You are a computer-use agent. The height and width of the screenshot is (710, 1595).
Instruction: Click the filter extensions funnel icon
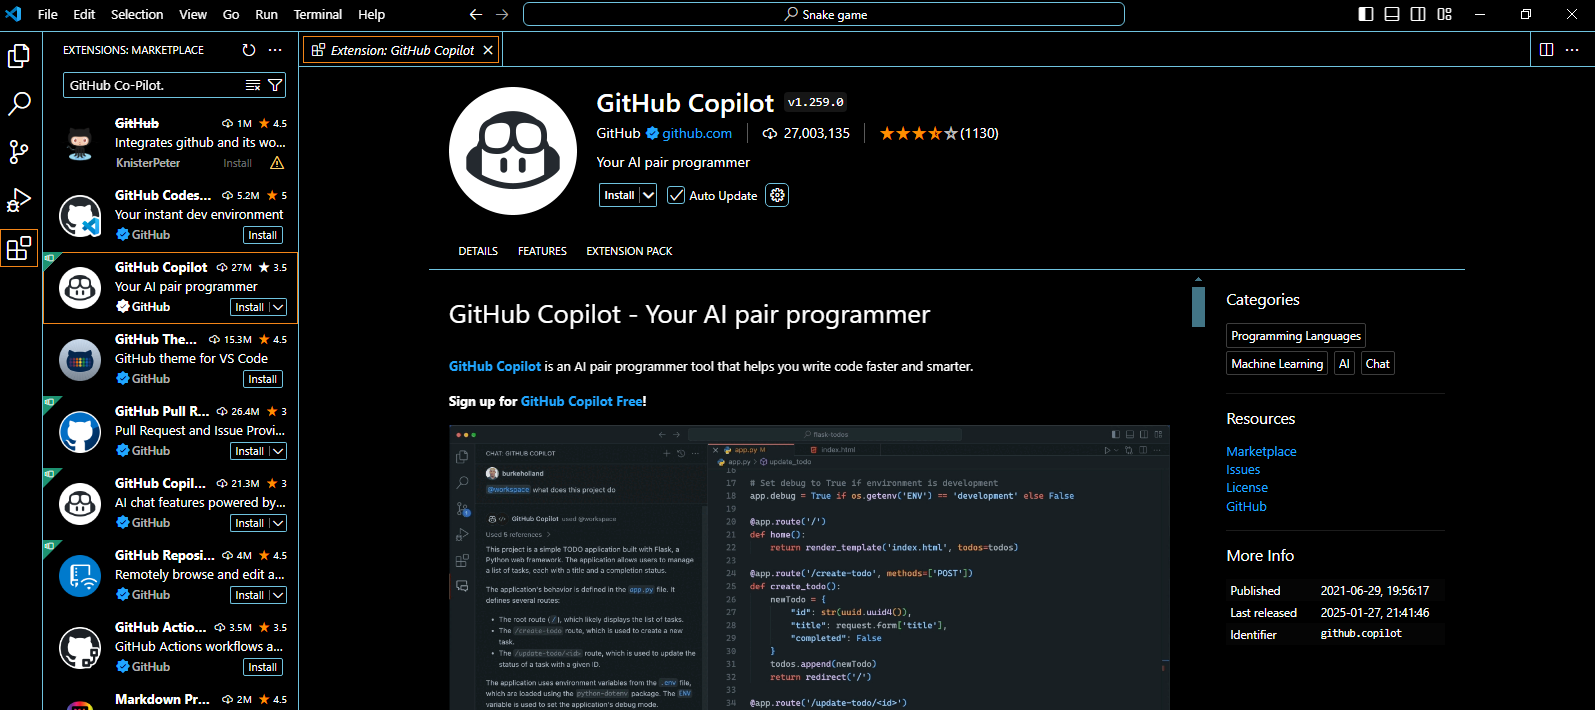tap(275, 85)
